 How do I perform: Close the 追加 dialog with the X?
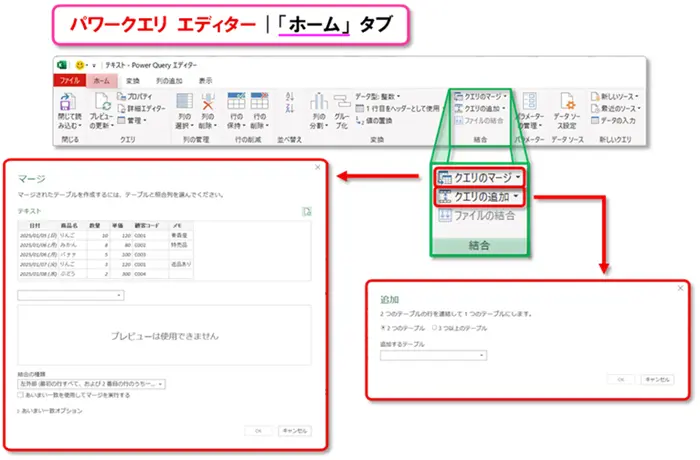click(680, 289)
